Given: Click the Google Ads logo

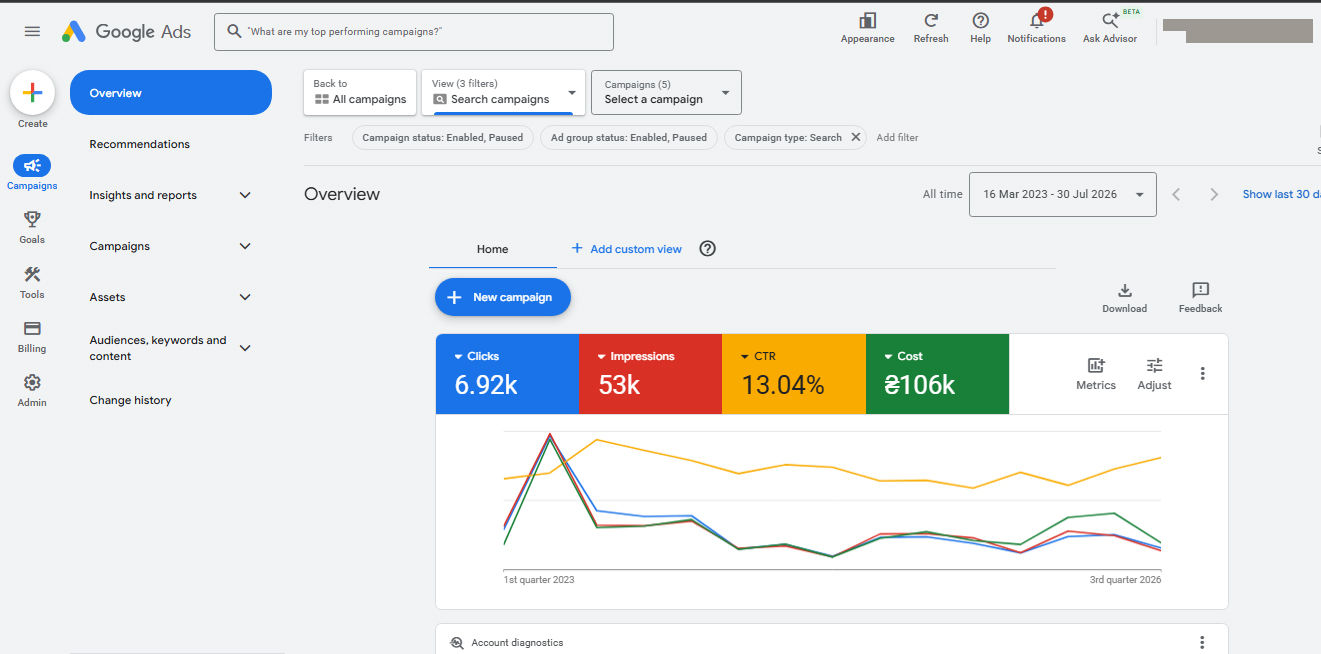Looking at the screenshot, I should (x=126, y=31).
